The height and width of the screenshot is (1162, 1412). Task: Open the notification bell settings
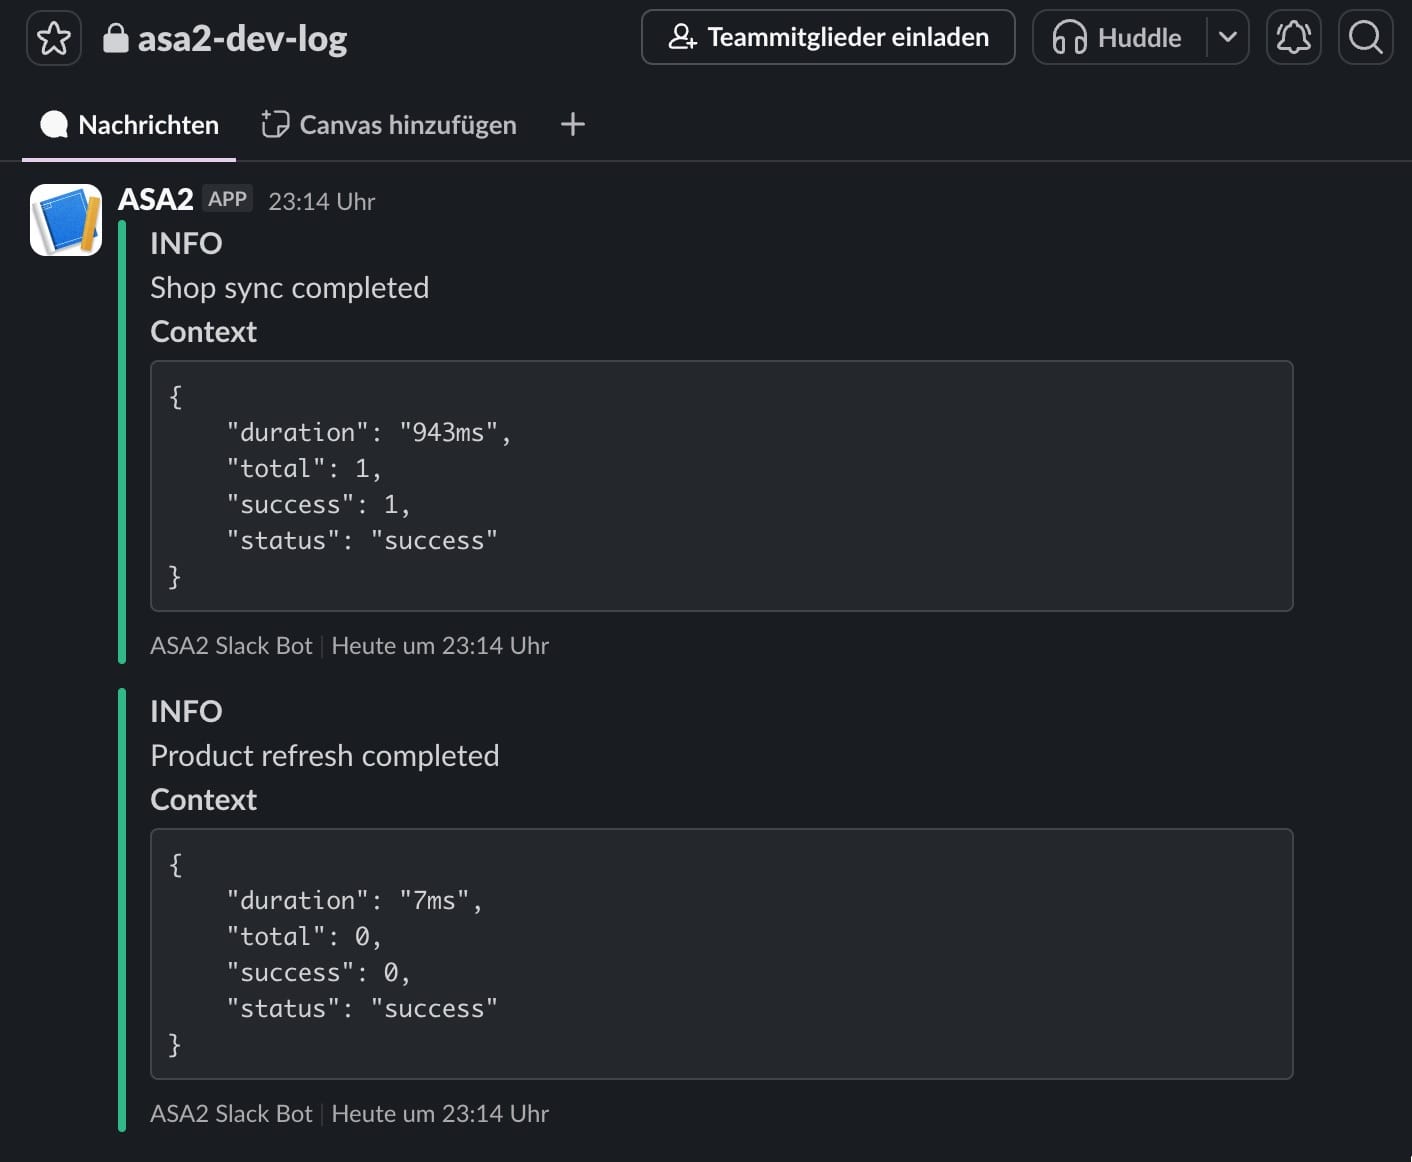(x=1293, y=38)
